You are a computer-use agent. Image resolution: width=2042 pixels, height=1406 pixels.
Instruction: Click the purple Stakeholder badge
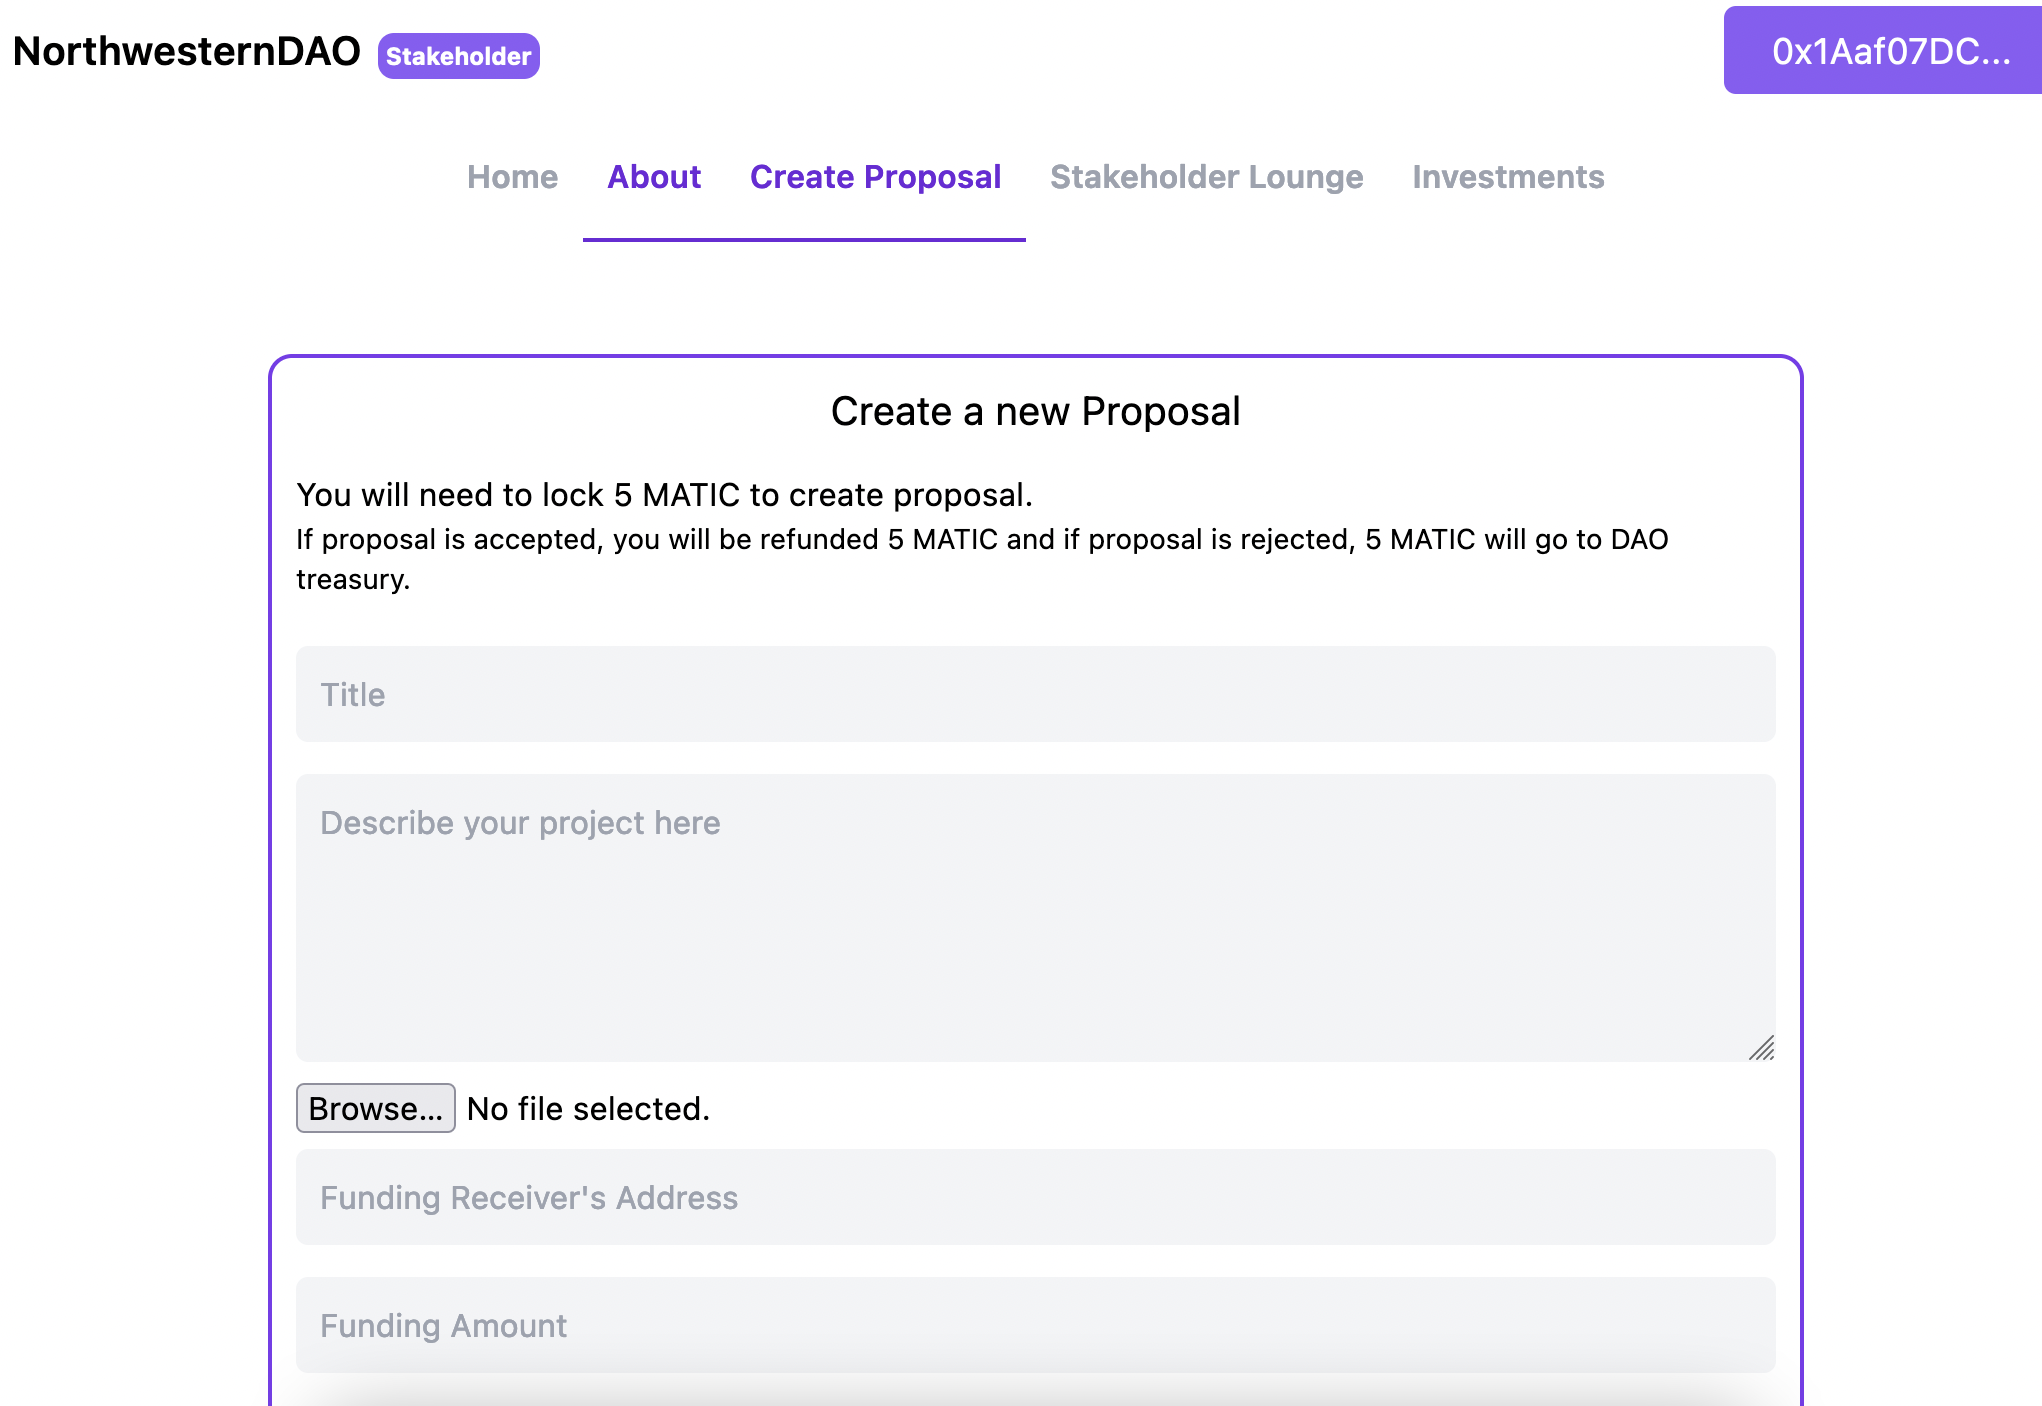pyautogui.click(x=458, y=56)
